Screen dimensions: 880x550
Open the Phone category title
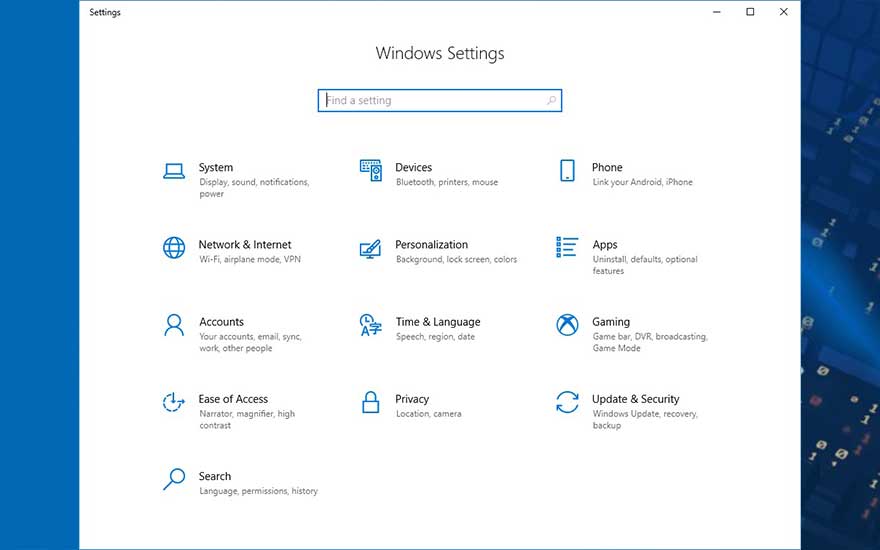click(x=607, y=167)
